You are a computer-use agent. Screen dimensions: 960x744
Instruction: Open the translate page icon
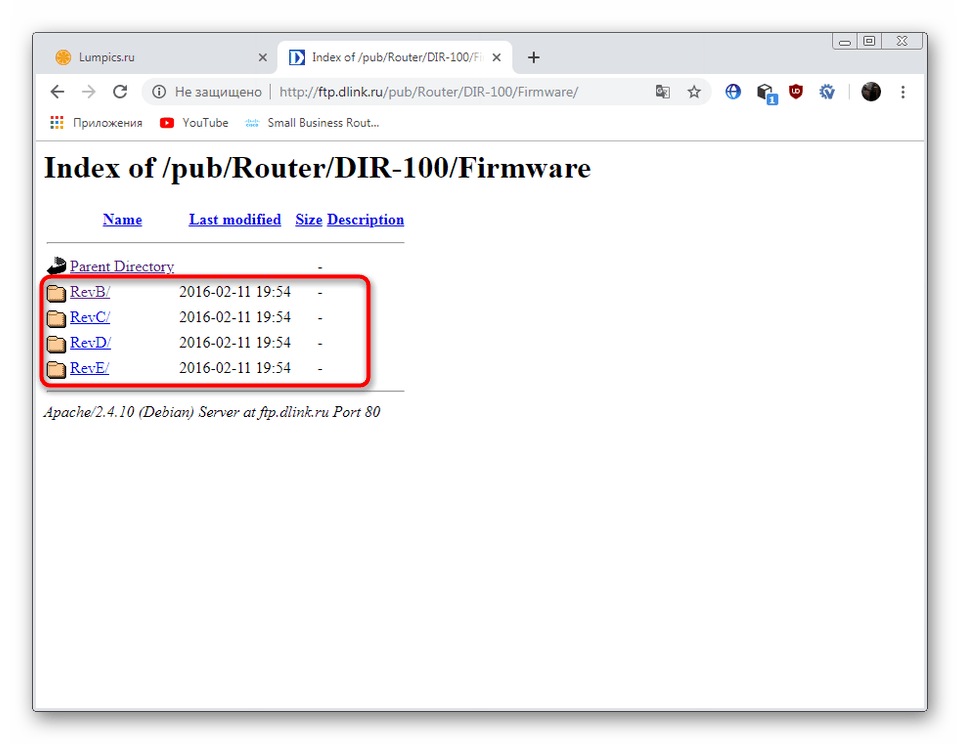[662, 92]
